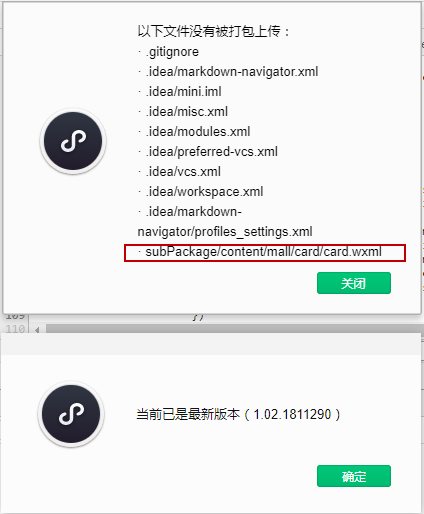Click the horizontal scrollbar track in the editor
This screenshot has height=514, width=424.
click(x=234, y=329)
